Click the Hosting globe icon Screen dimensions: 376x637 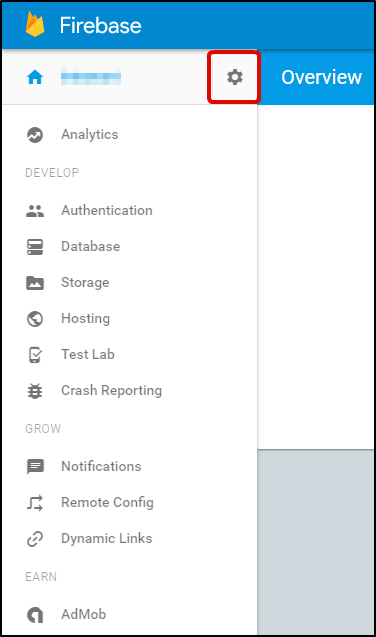[35, 319]
